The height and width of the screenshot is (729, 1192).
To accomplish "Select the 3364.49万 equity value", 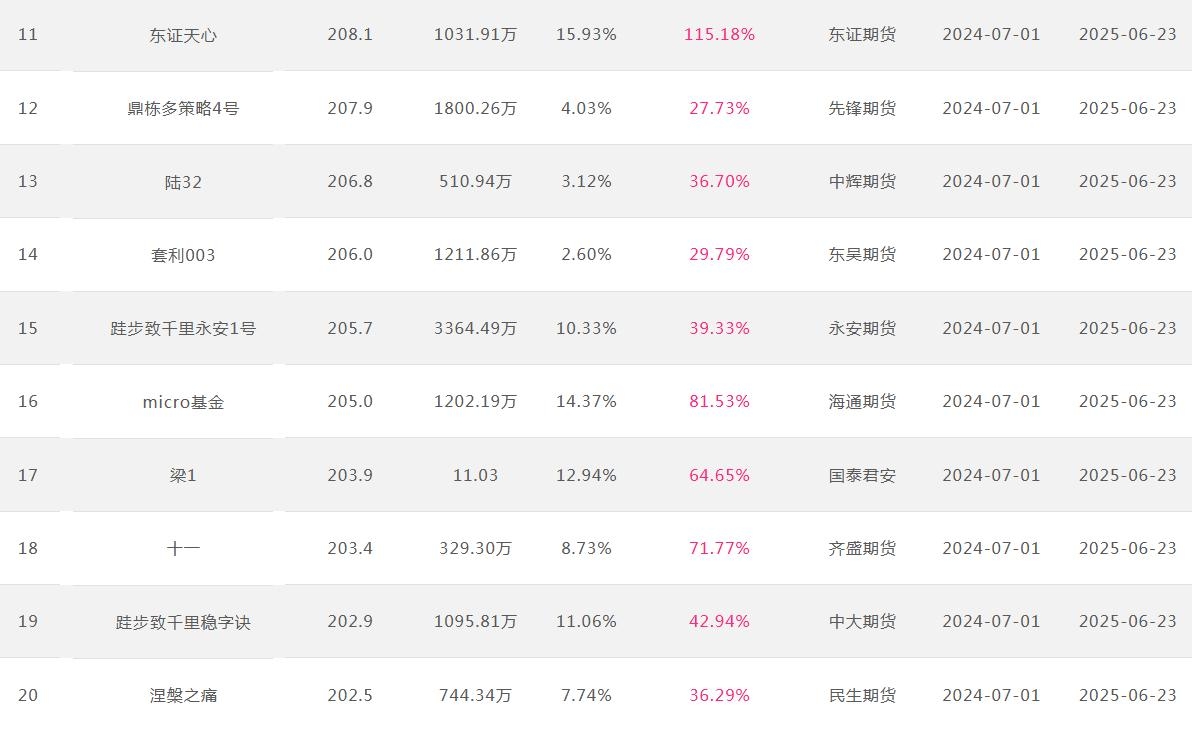I will pyautogui.click(x=475, y=328).
